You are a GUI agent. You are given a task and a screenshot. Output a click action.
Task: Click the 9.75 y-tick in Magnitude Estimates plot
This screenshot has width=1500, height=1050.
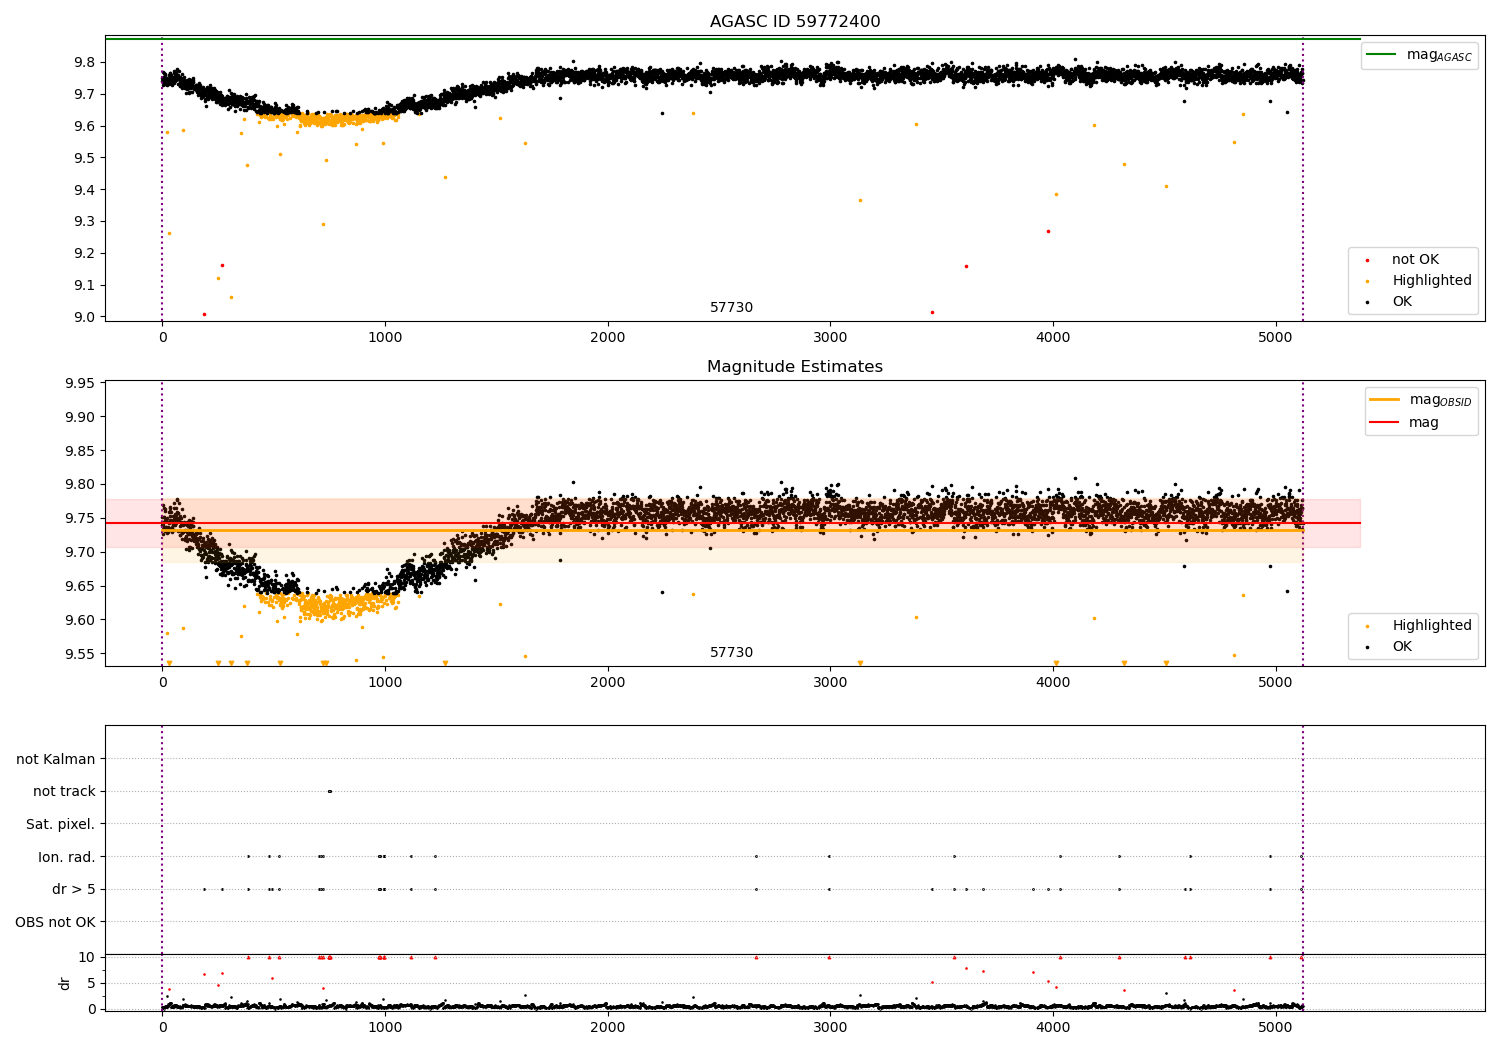click(81, 518)
